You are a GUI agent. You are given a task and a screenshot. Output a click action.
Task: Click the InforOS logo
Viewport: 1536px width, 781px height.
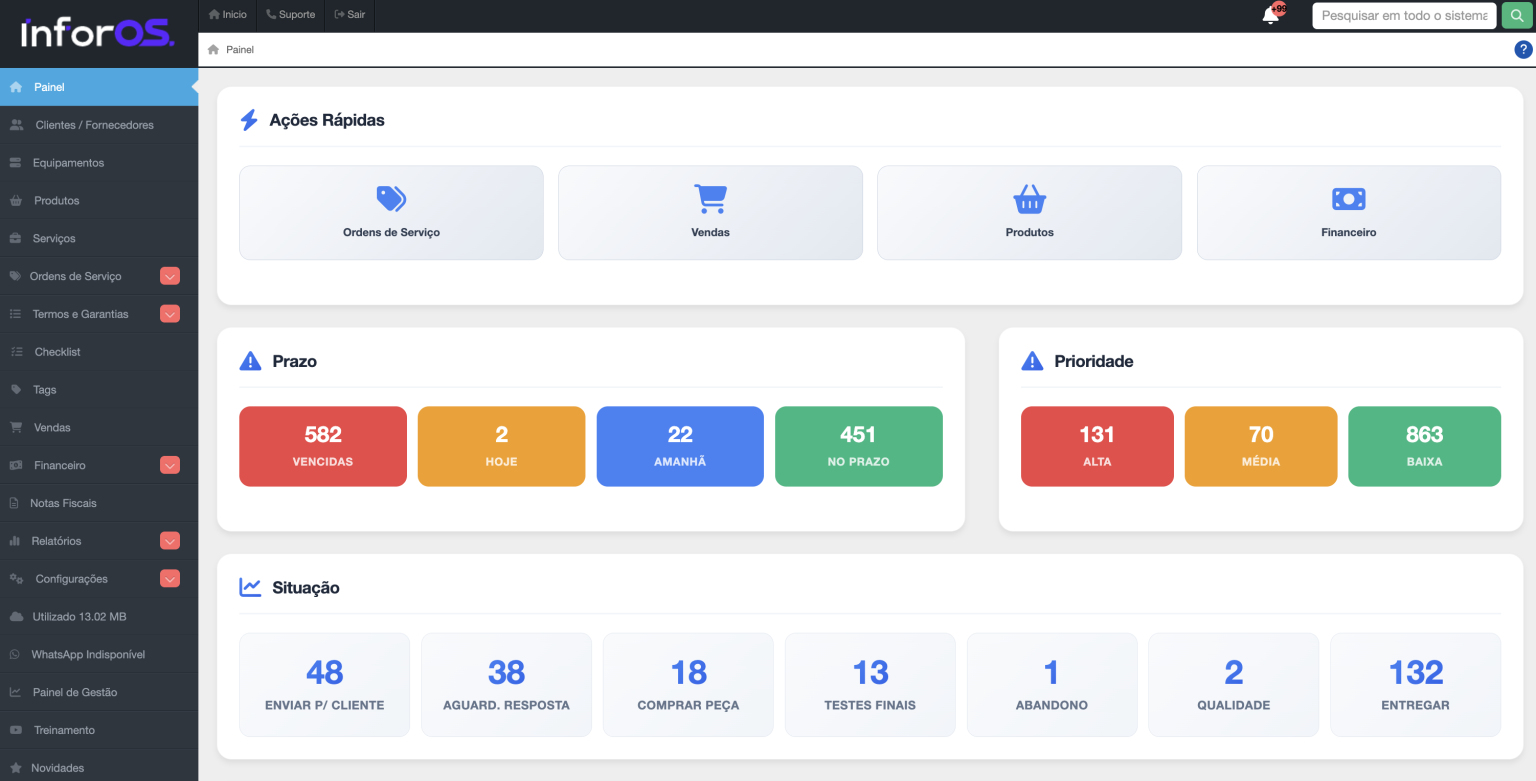(x=98, y=33)
